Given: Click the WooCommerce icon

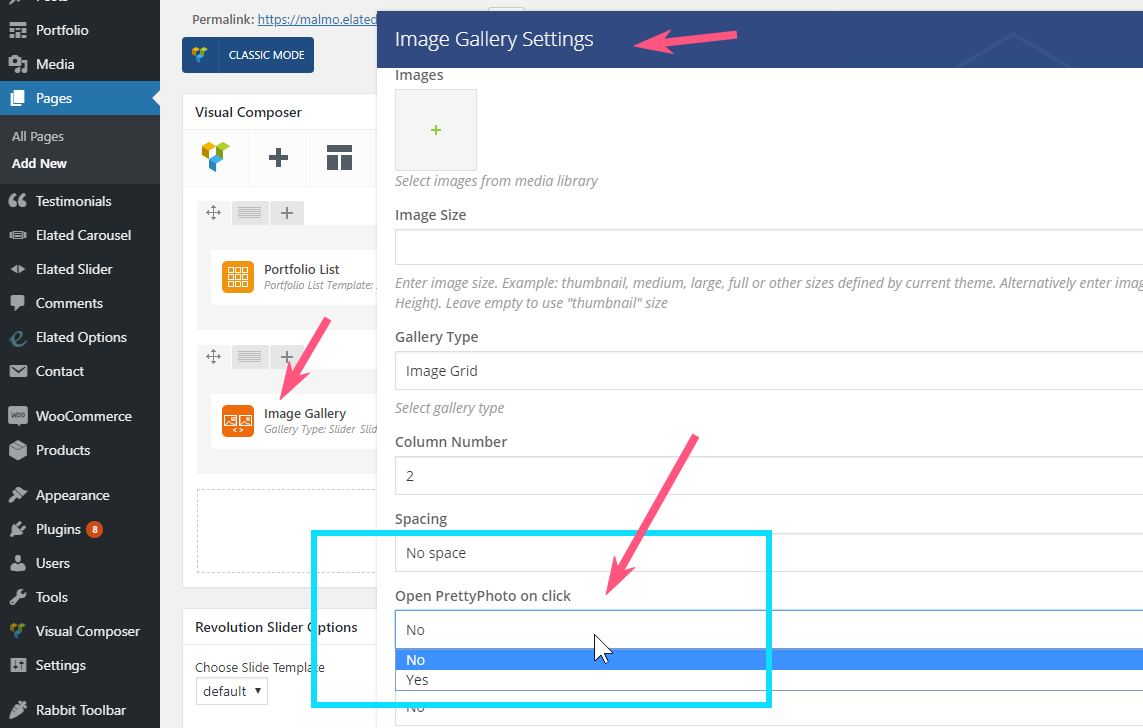Looking at the screenshot, I should (x=17, y=415).
